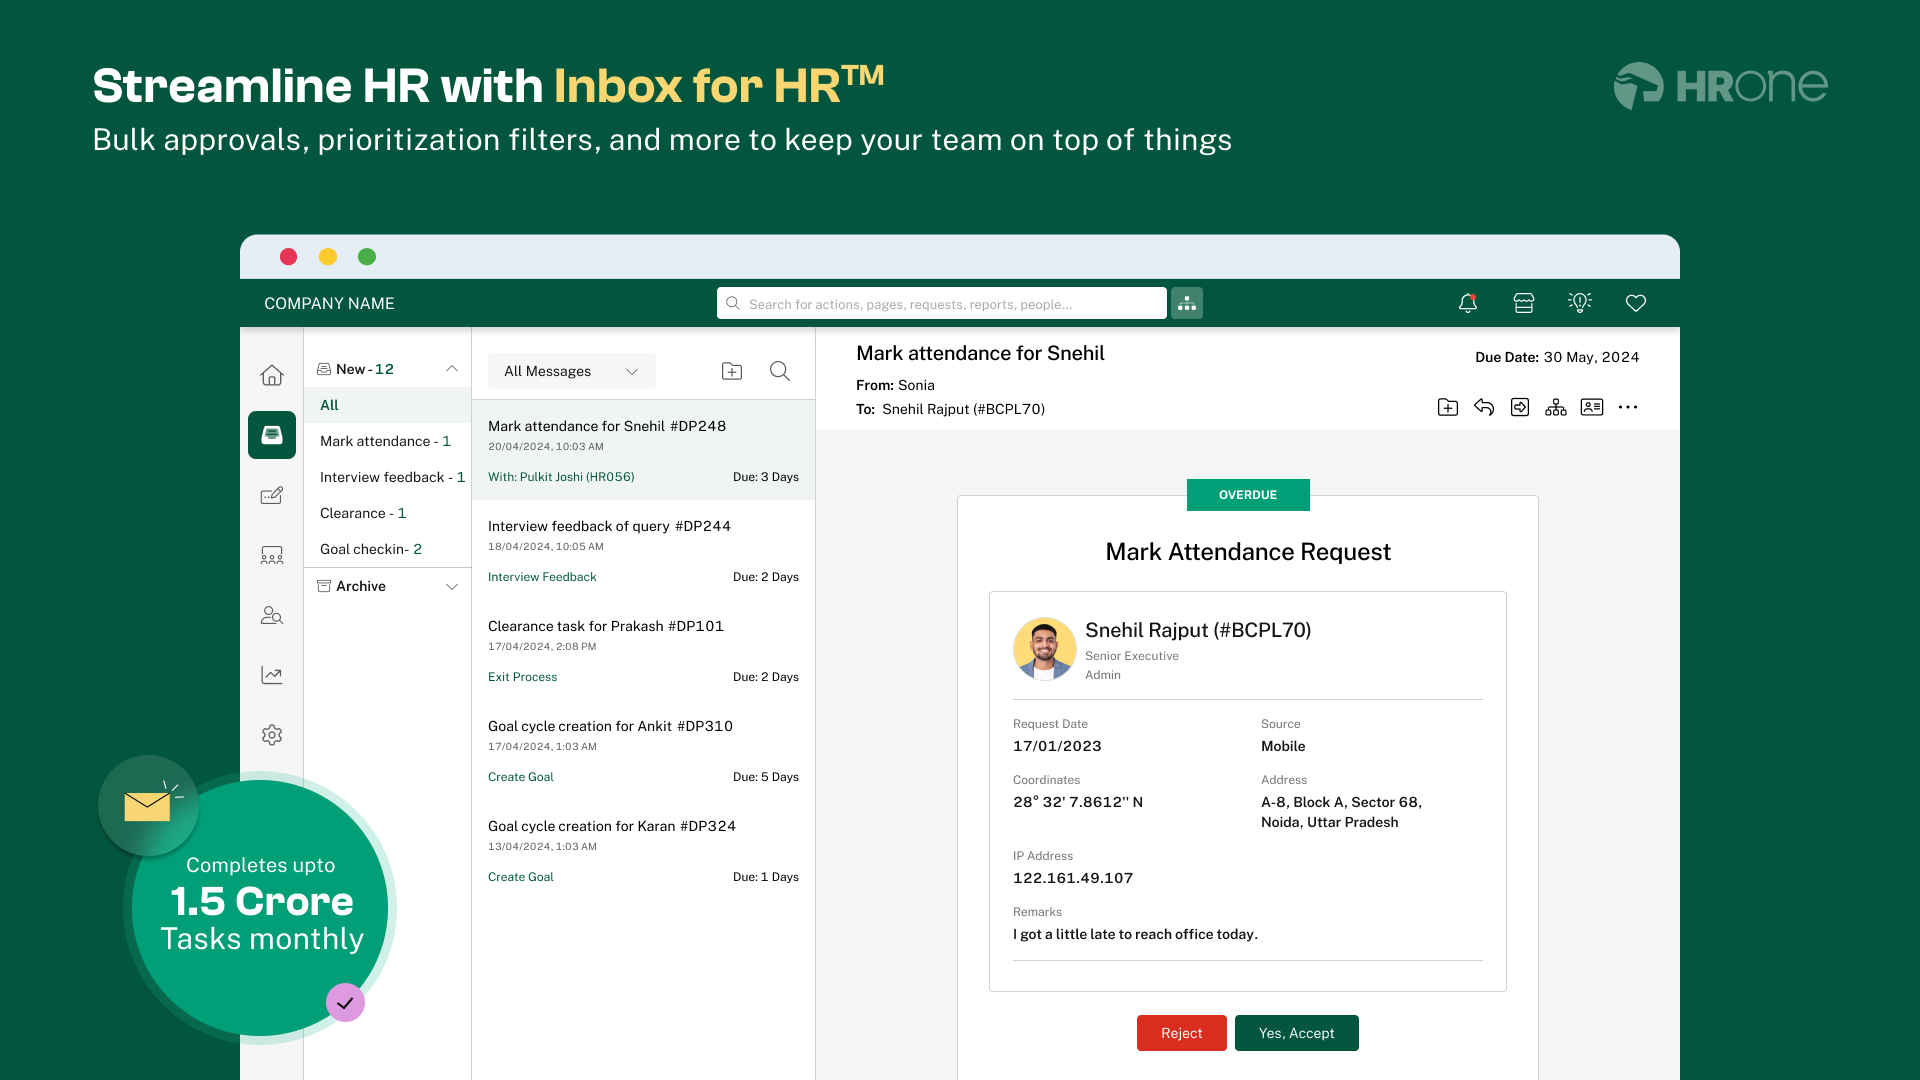Image resolution: width=1920 pixels, height=1080 pixels.
Task: Click the lightbulb ideas icon
Action: 1579,303
